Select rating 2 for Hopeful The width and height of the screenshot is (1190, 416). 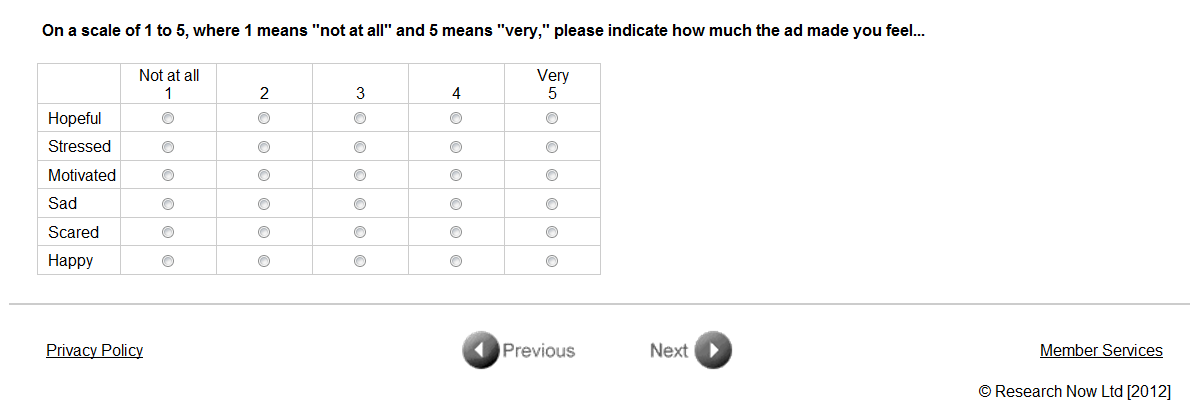pos(264,118)
